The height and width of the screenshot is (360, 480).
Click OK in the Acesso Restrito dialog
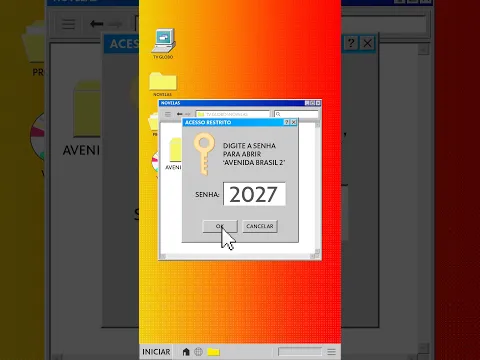coord(220,226)
